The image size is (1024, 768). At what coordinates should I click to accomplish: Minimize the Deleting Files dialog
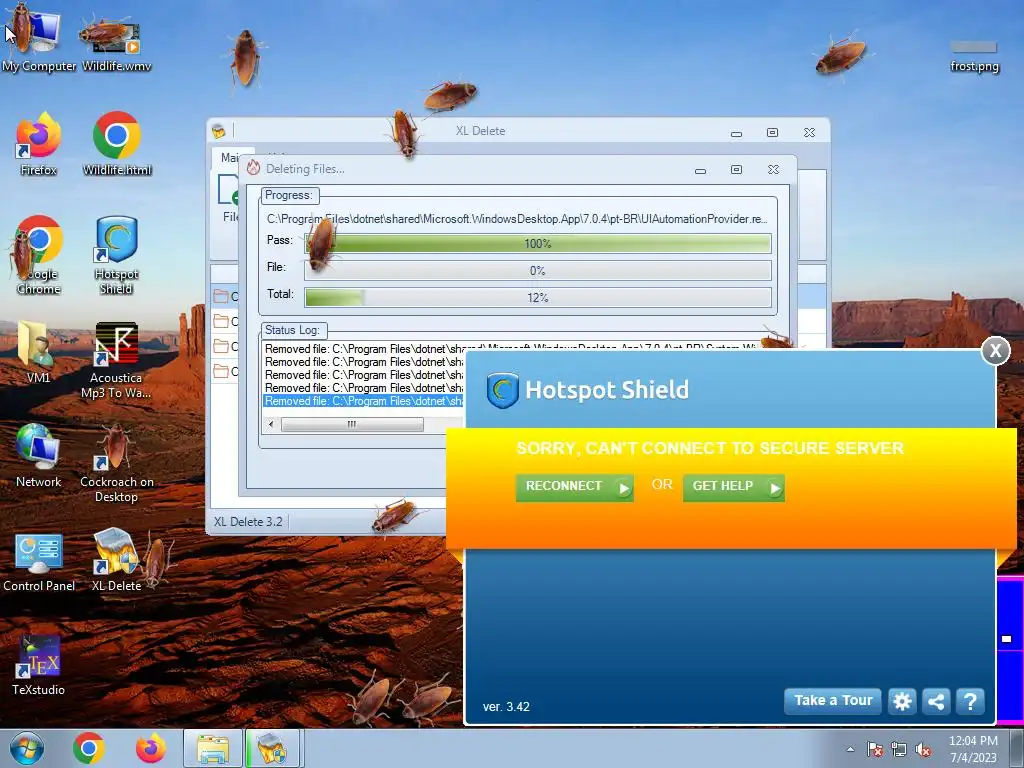(x=700, y=170)
